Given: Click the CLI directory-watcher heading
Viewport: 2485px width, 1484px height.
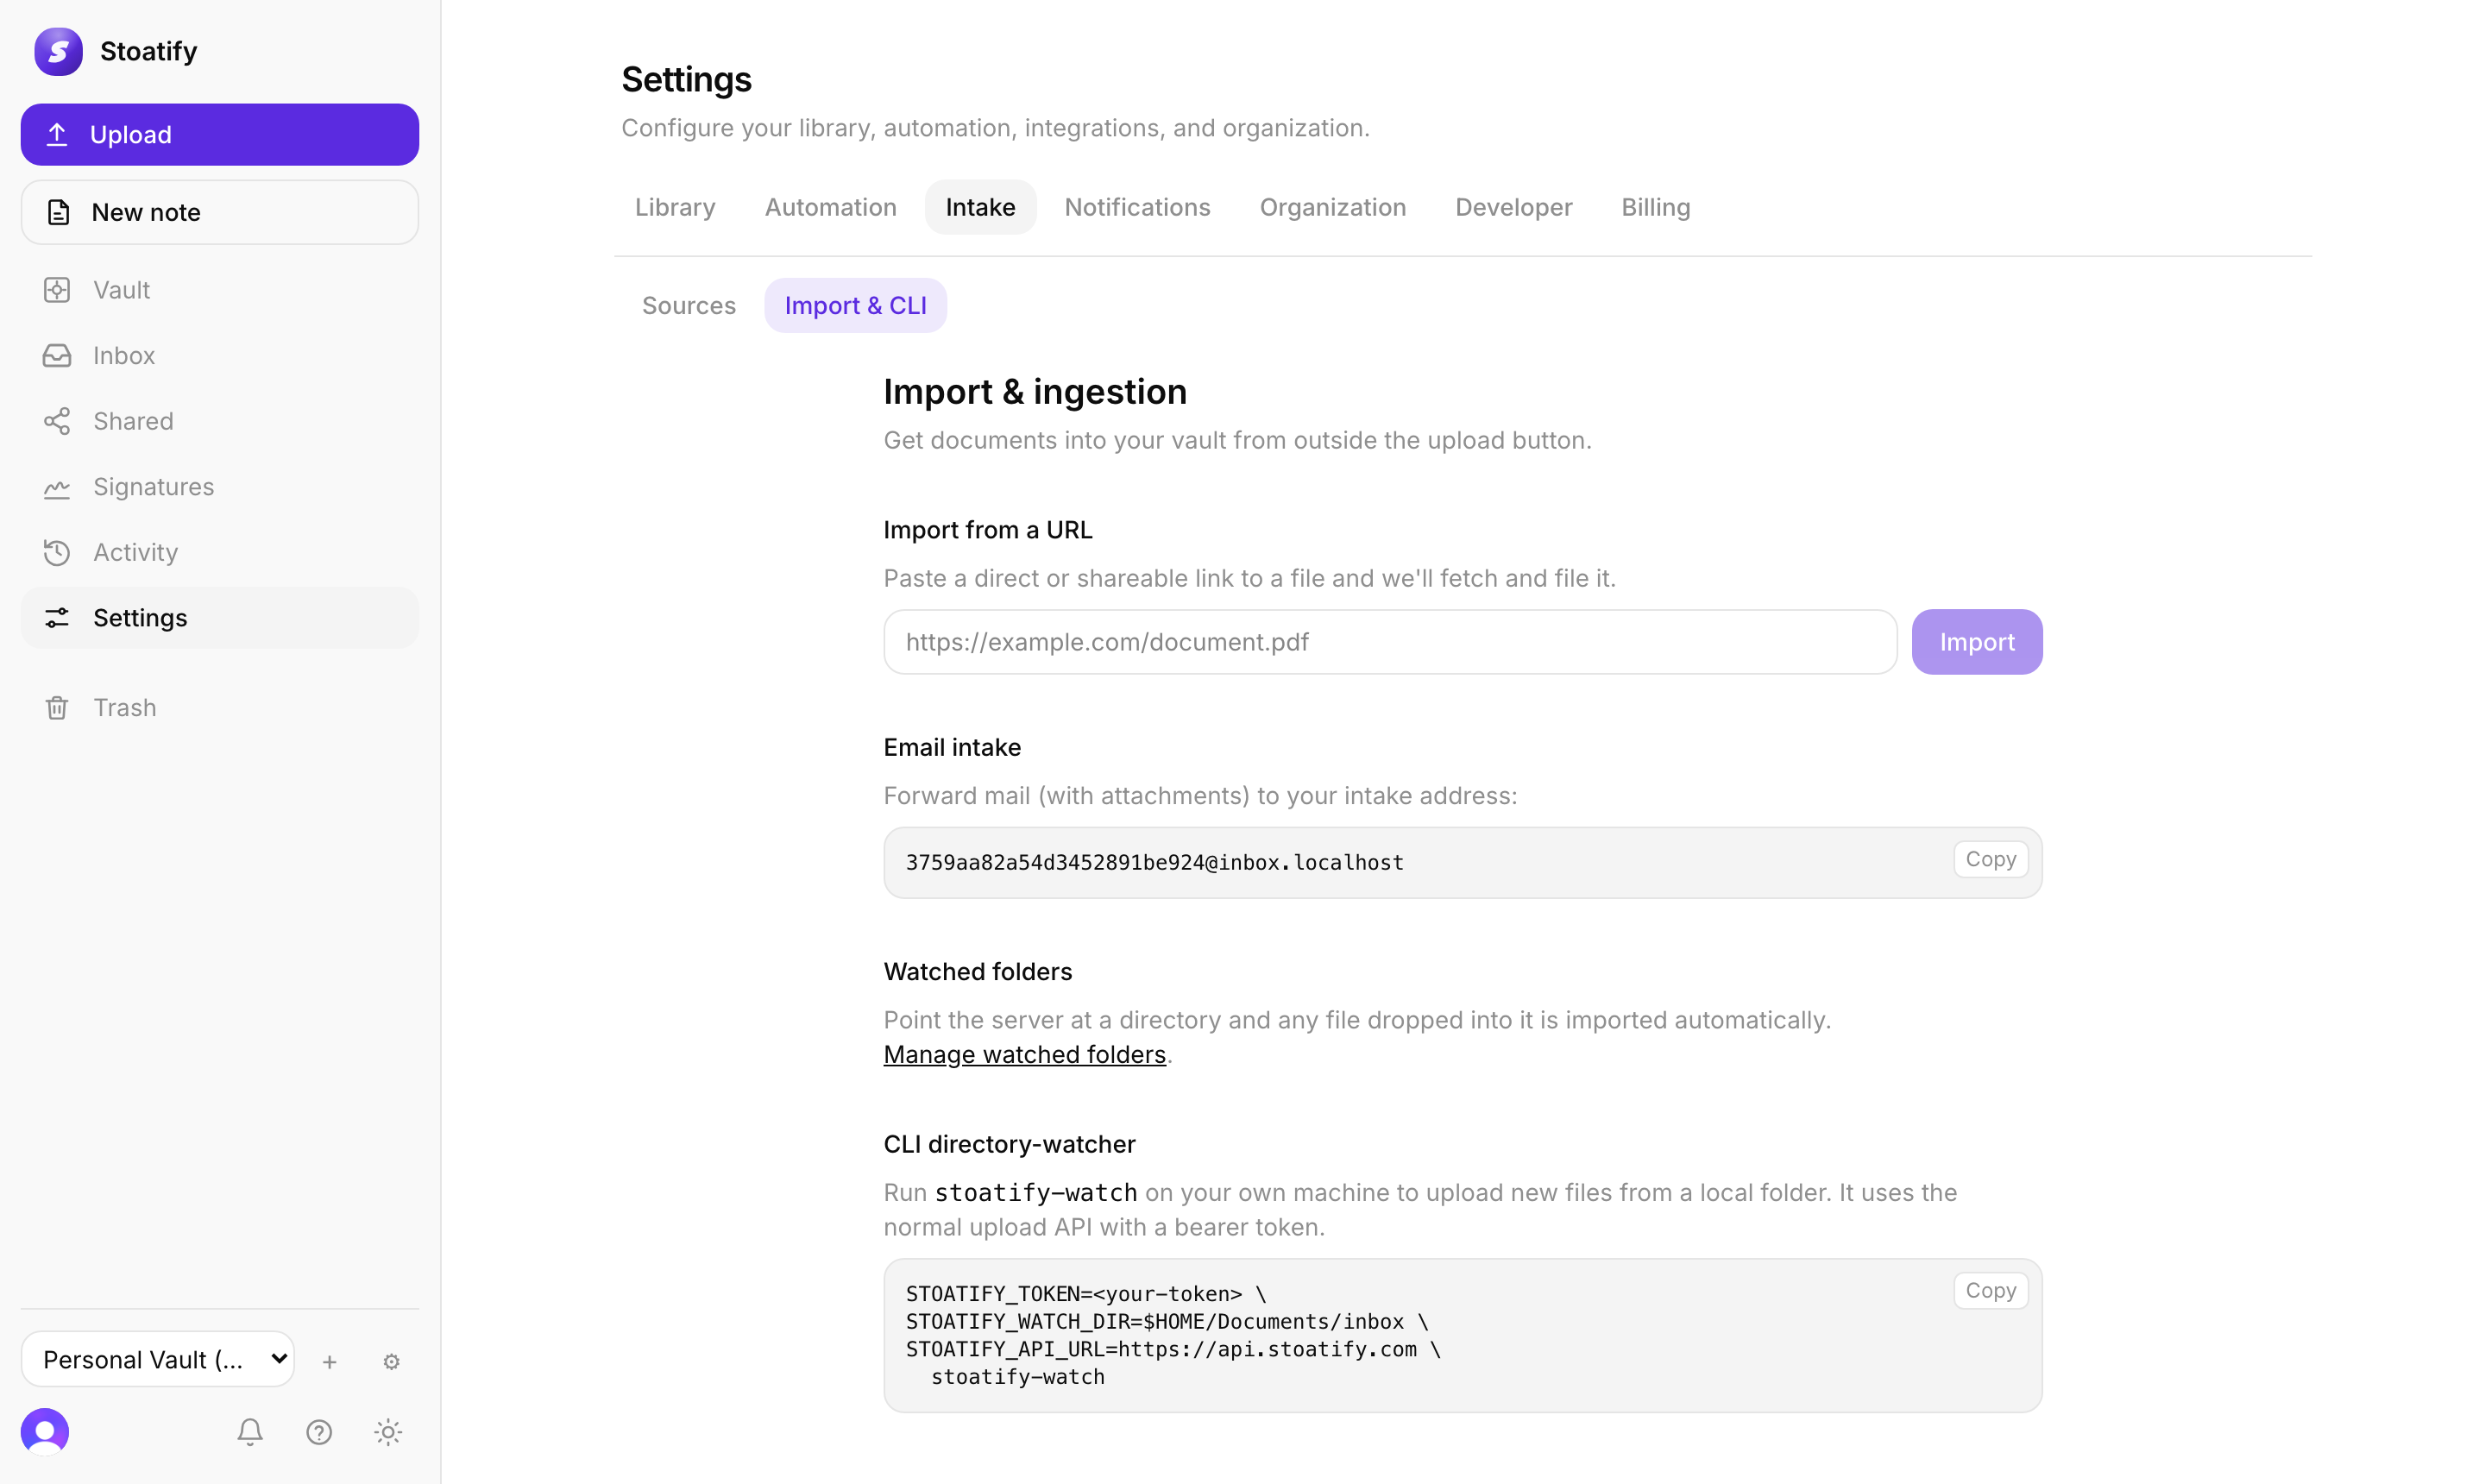Looking at the screenshot, I should (x=1009, y=1144).
